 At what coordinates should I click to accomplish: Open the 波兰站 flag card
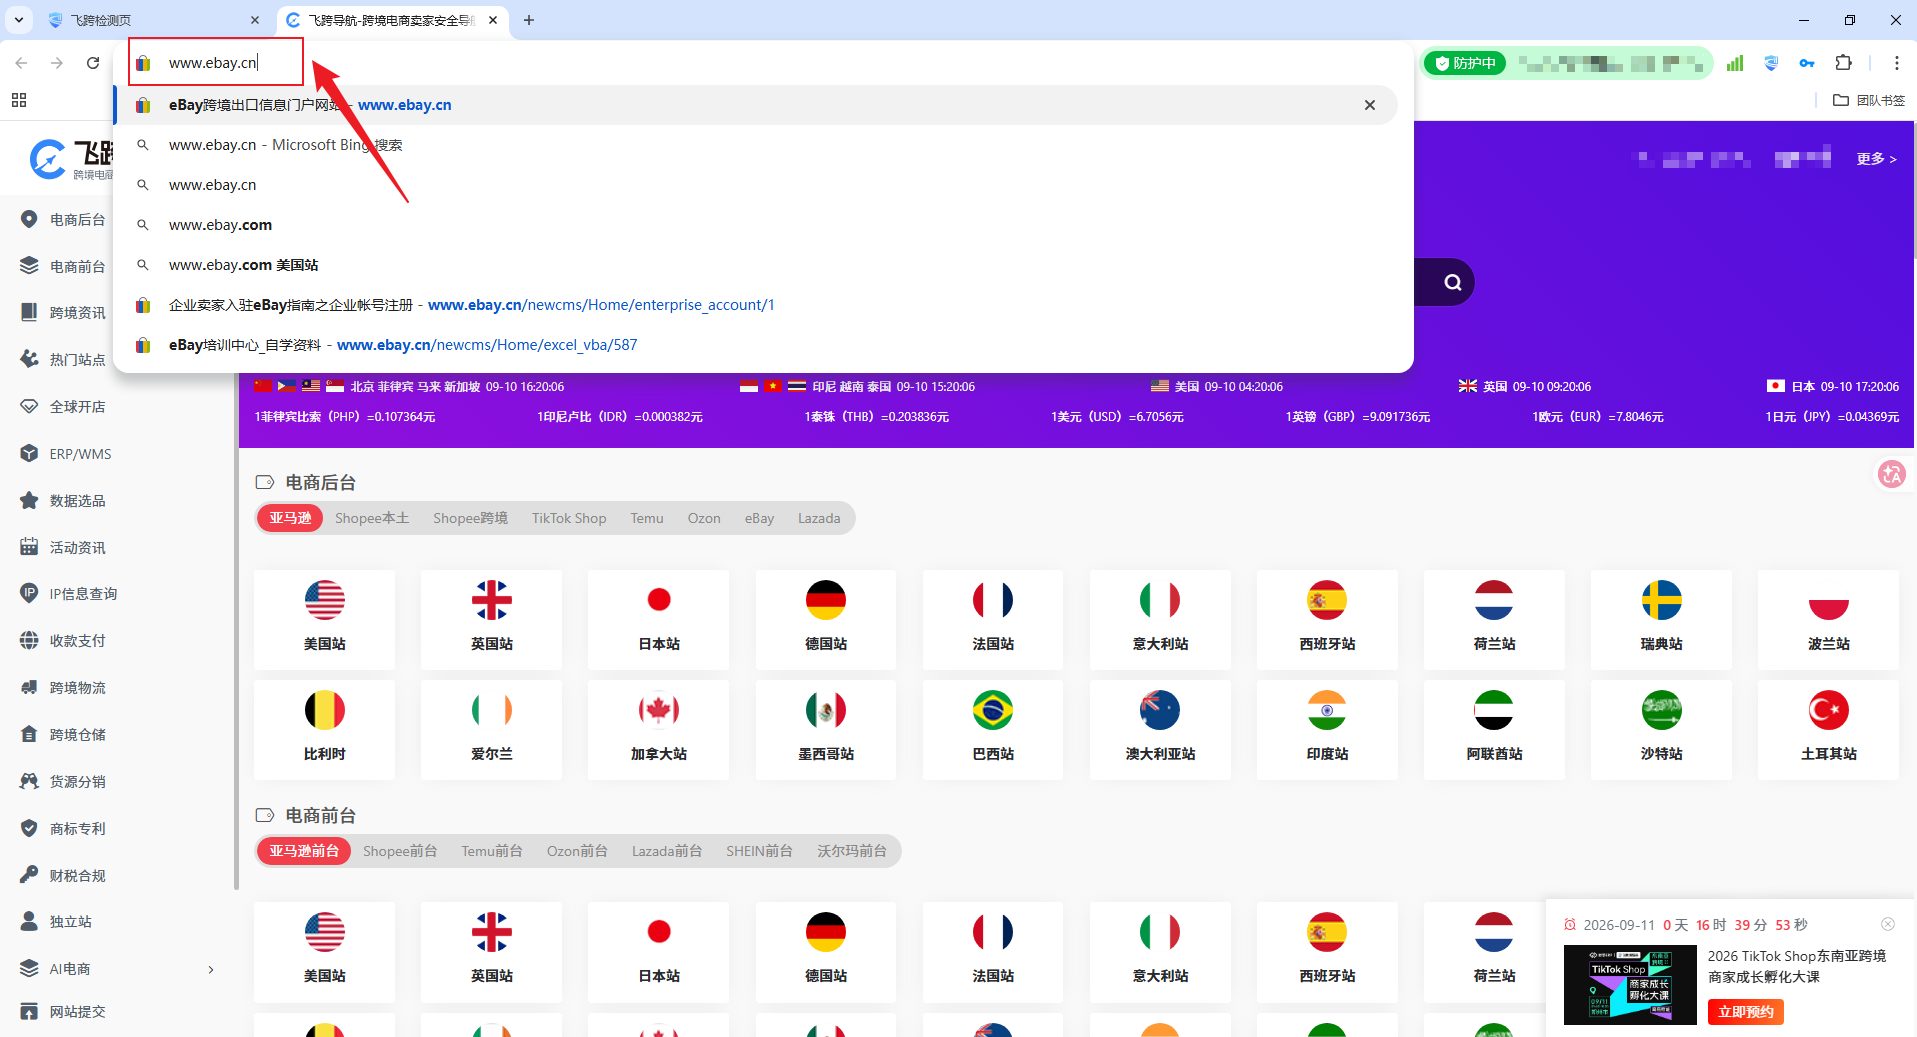(x=1829, y=620)
